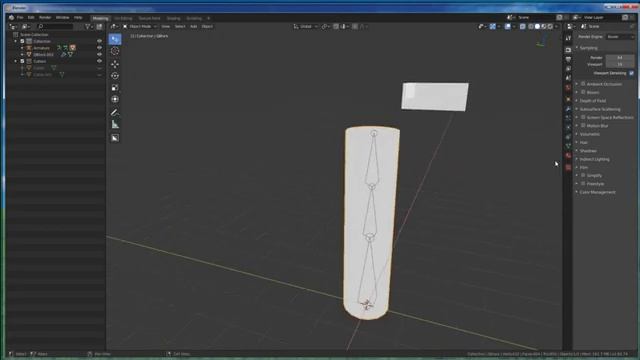Open World properties tab
This screenshot has height=360, width=640.
tap(568, 88)
